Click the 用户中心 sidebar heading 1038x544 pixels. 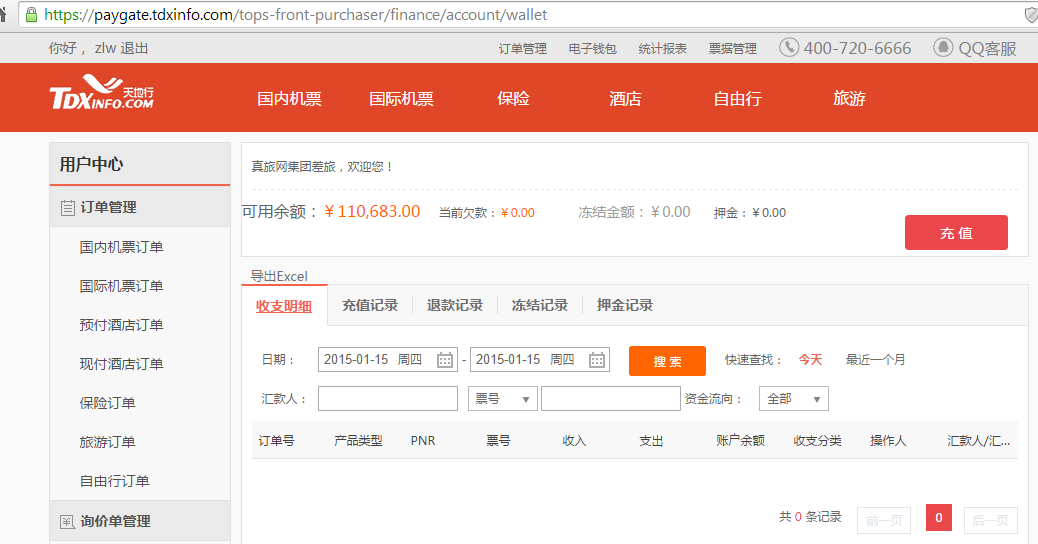coord(91,164)
